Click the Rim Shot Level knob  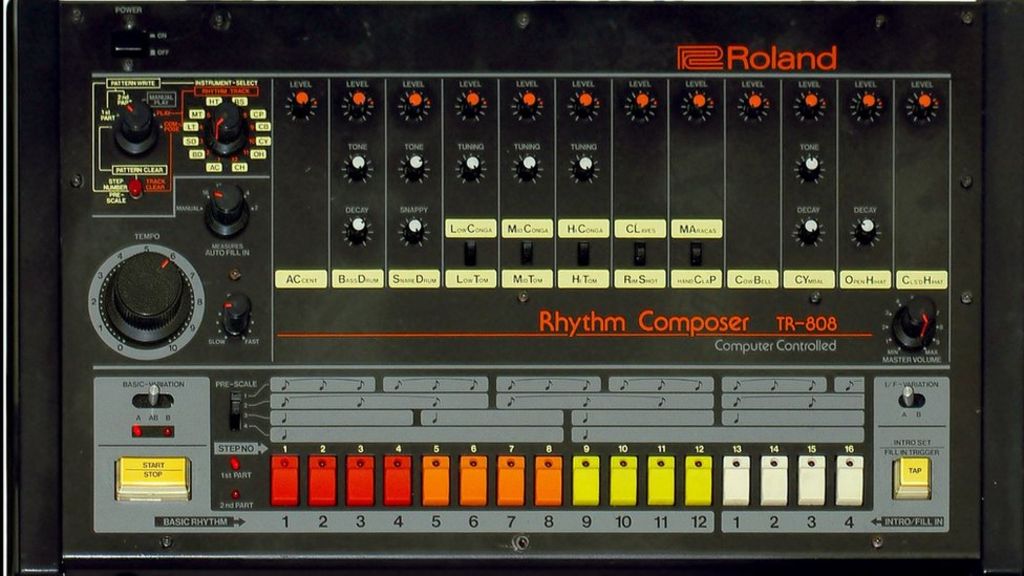640,105
